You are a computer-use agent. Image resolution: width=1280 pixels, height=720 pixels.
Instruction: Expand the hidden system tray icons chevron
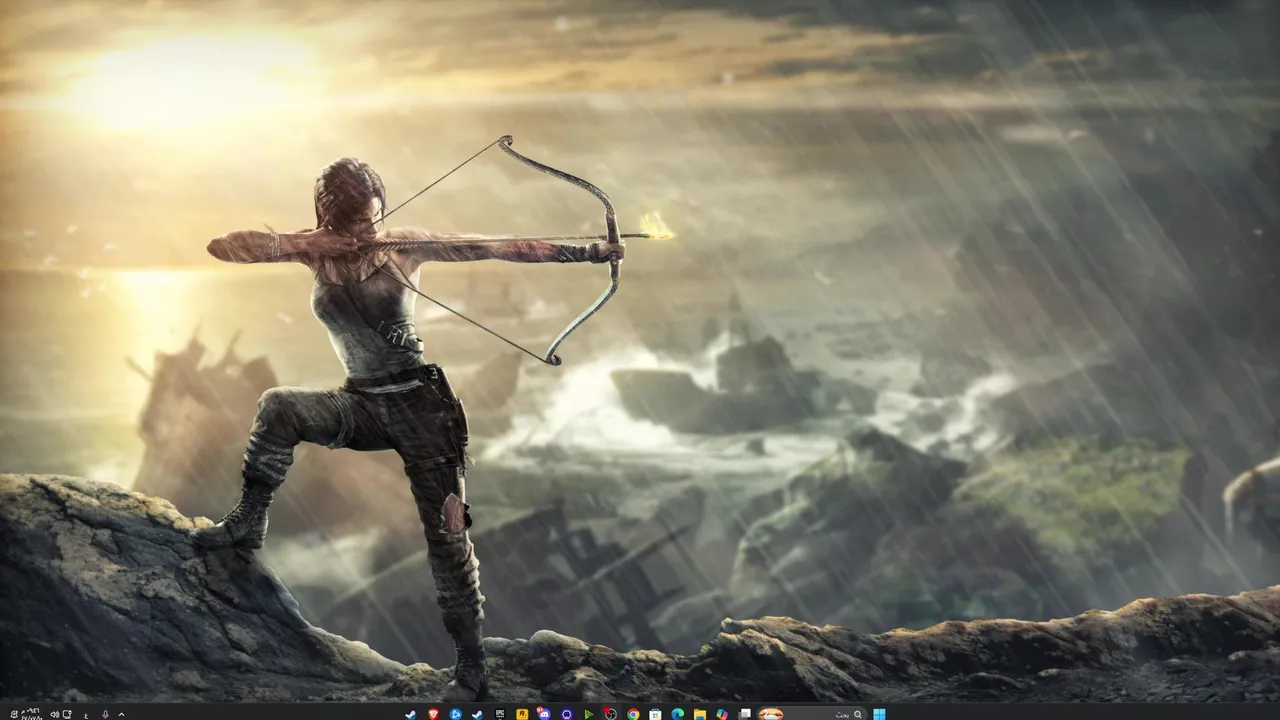tap(121, 714)
